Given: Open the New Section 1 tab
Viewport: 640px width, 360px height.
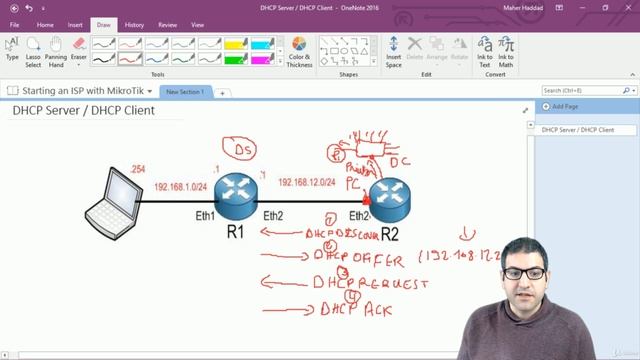Looking at the screenshot, I should (x=185, y=92).
